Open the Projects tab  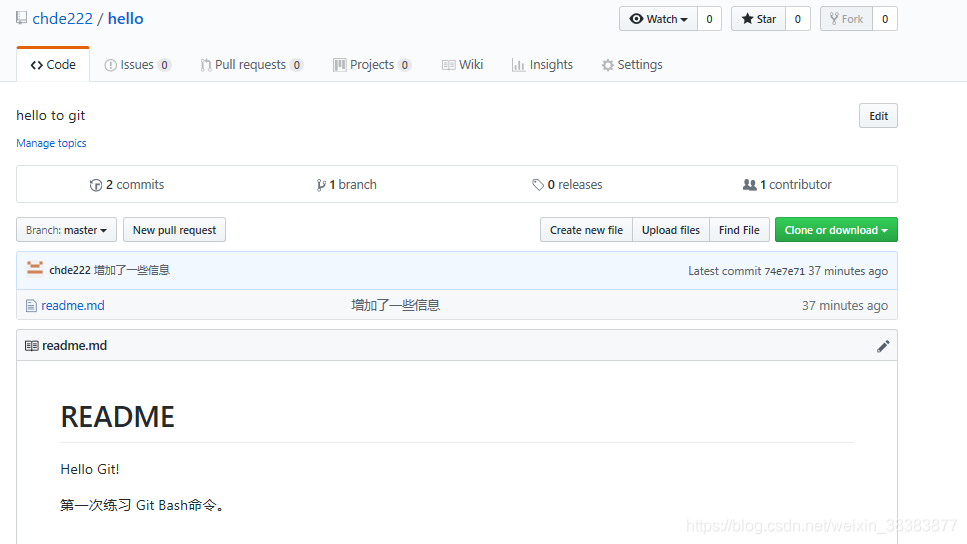(372, 65)
